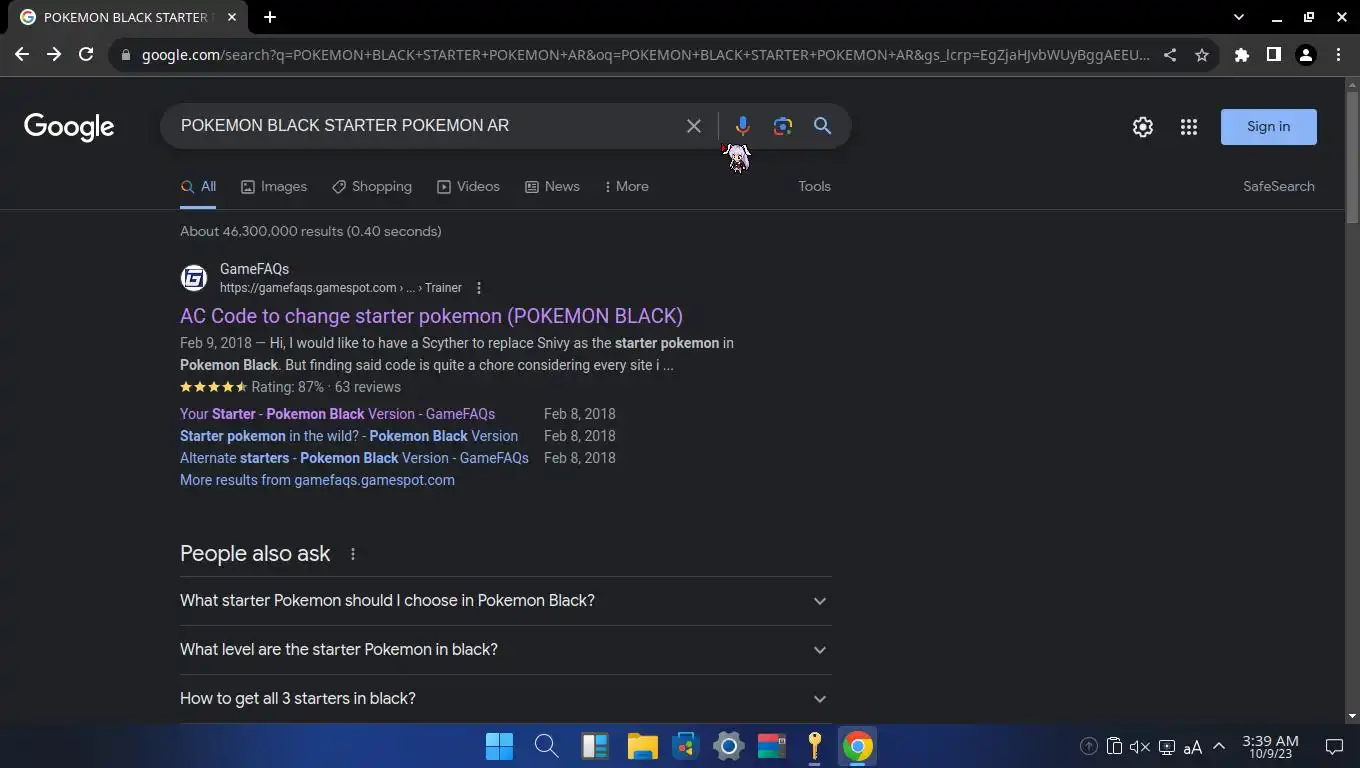Open Windows taskbar search
Viewport: 1360px width, 768px height.
546,747
